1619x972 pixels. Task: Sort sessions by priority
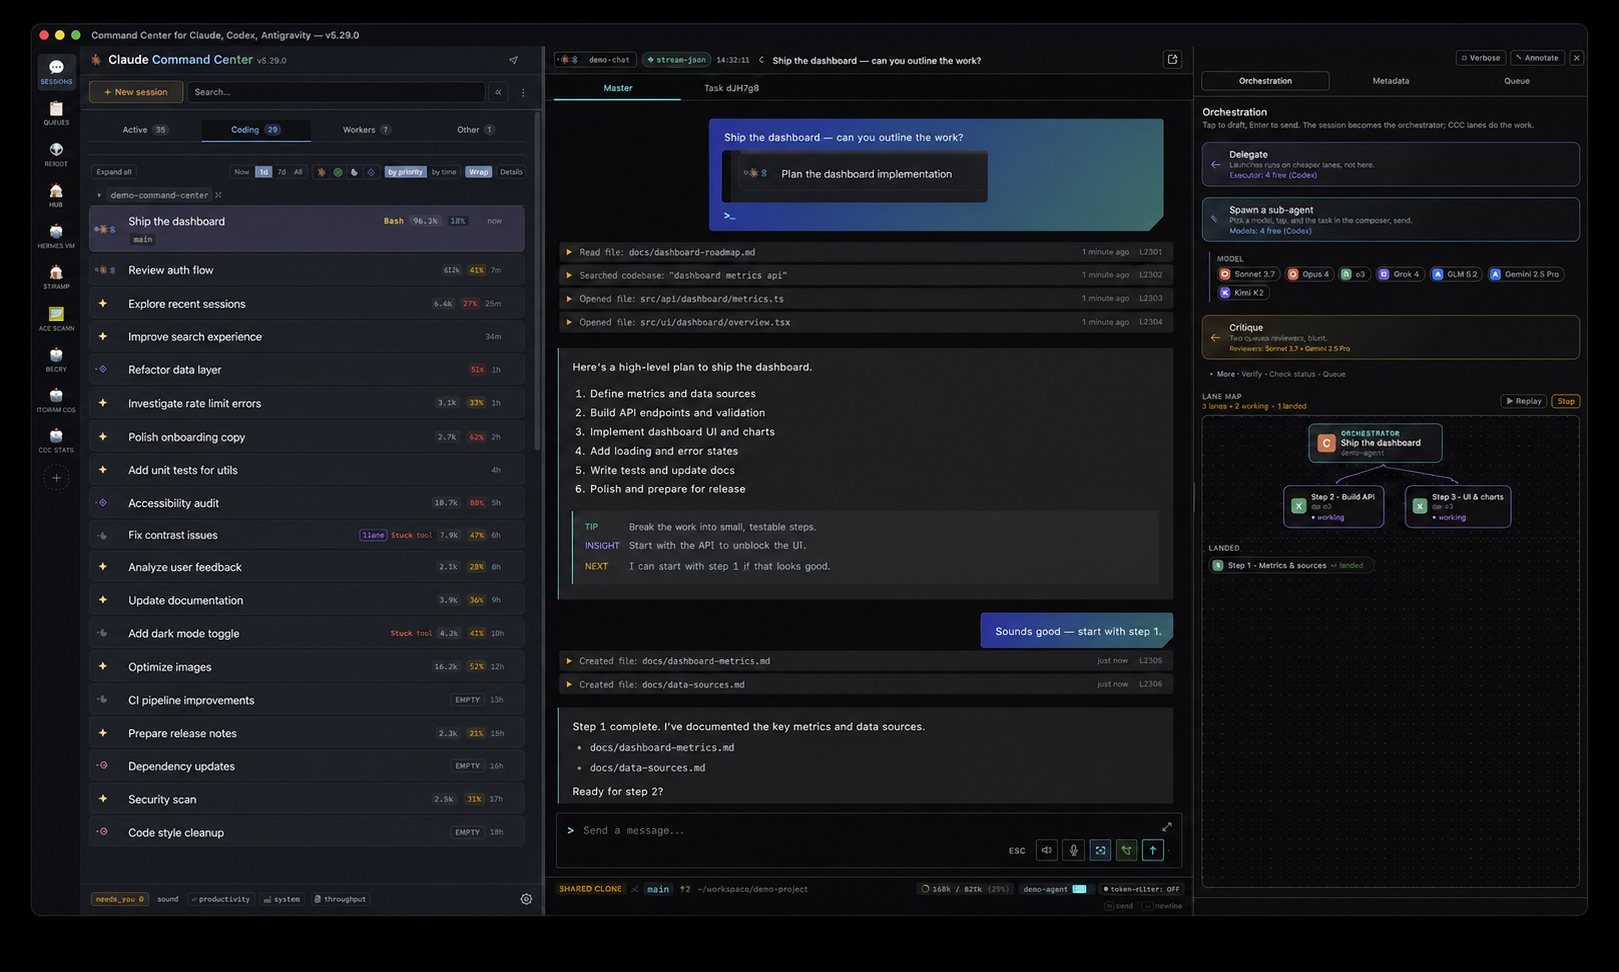click(x=405, y=172)
